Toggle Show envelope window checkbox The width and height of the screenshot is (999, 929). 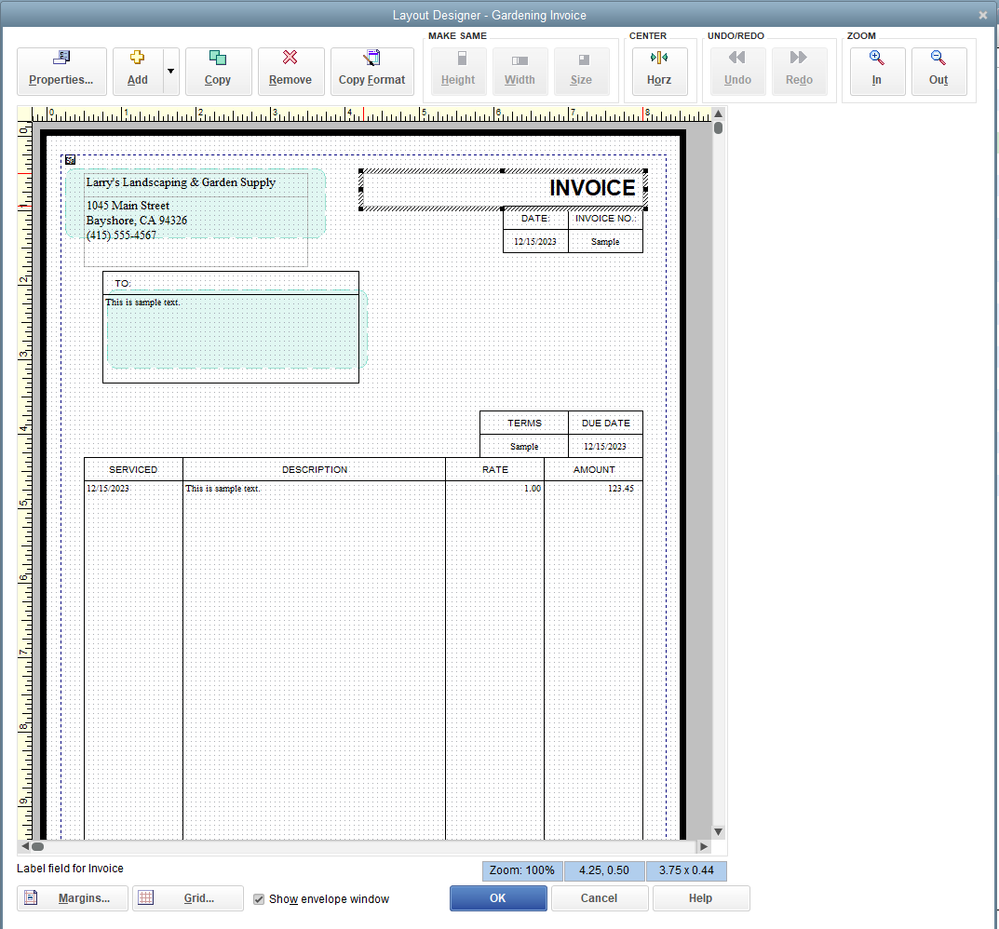pyautogui.click(x=259, y=899)
